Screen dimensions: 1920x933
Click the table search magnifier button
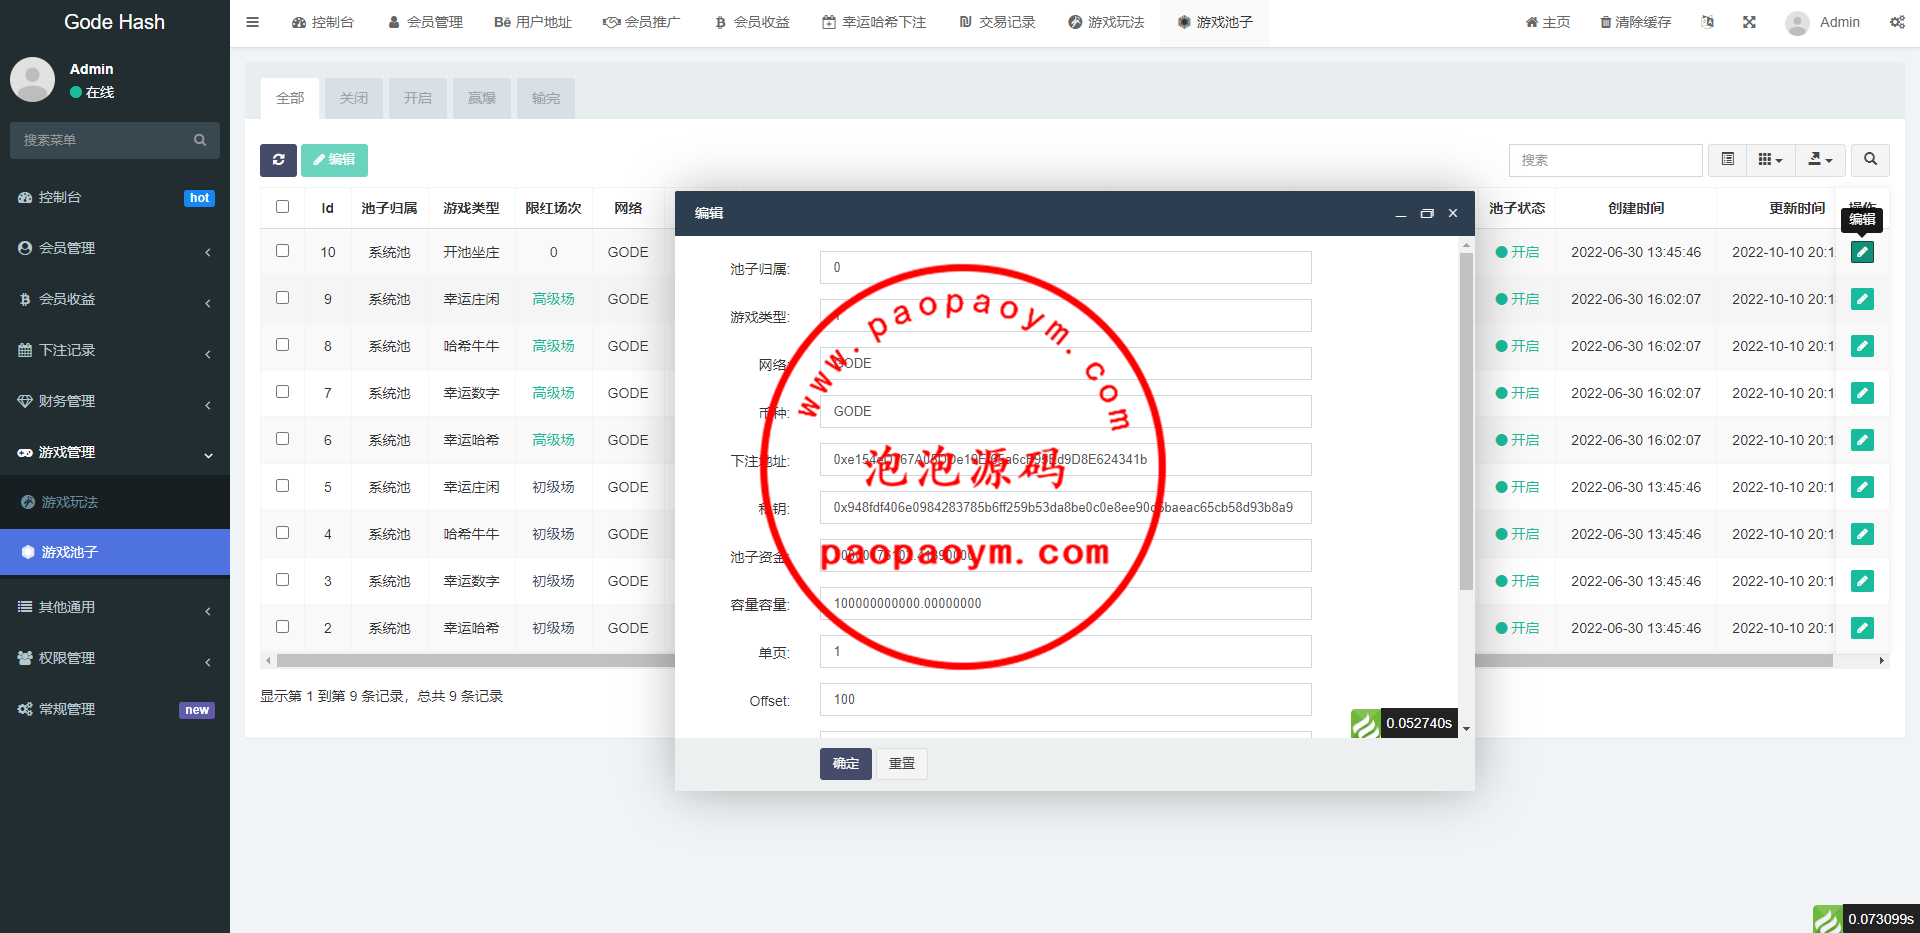pos(1870,160)
